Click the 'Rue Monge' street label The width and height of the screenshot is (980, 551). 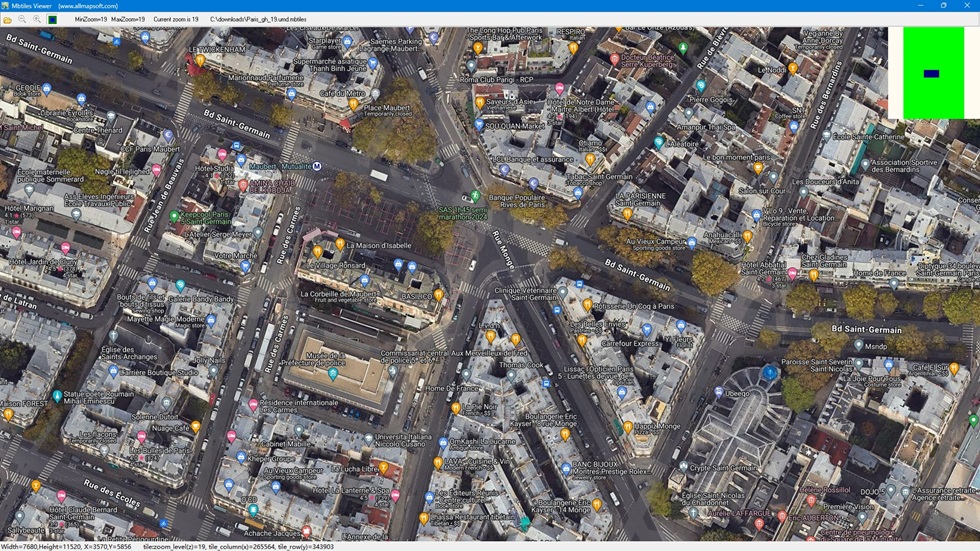click(x=504, y=251)
